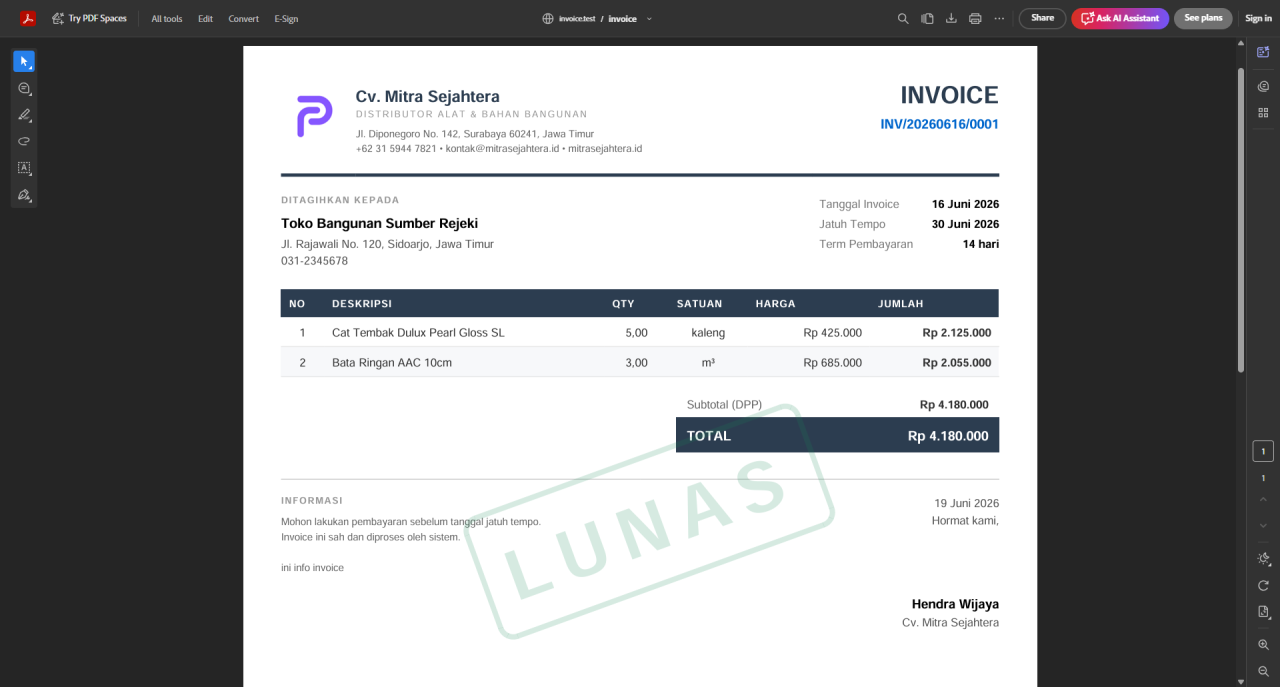Click amount Rp 2.055.000
The image size is (1280, 687).
(x=957, y=363)
